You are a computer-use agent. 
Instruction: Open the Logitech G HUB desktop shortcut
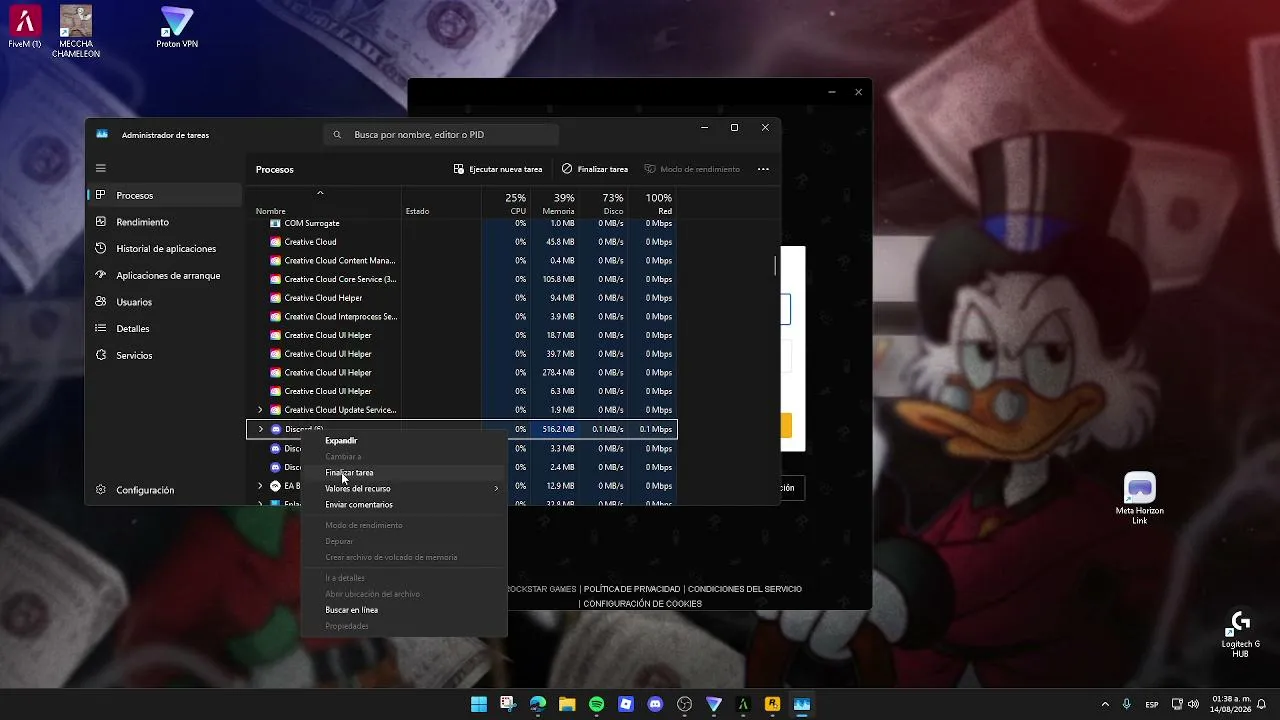[1240, 634]
